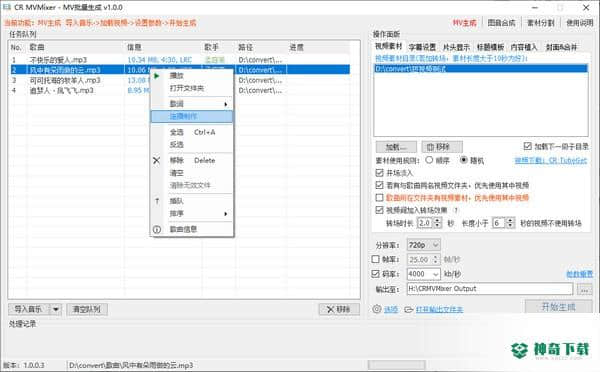This screenshot has width=600, height=372.
Task: Toggle the 码率 checkbox
Action: (375, 274)
